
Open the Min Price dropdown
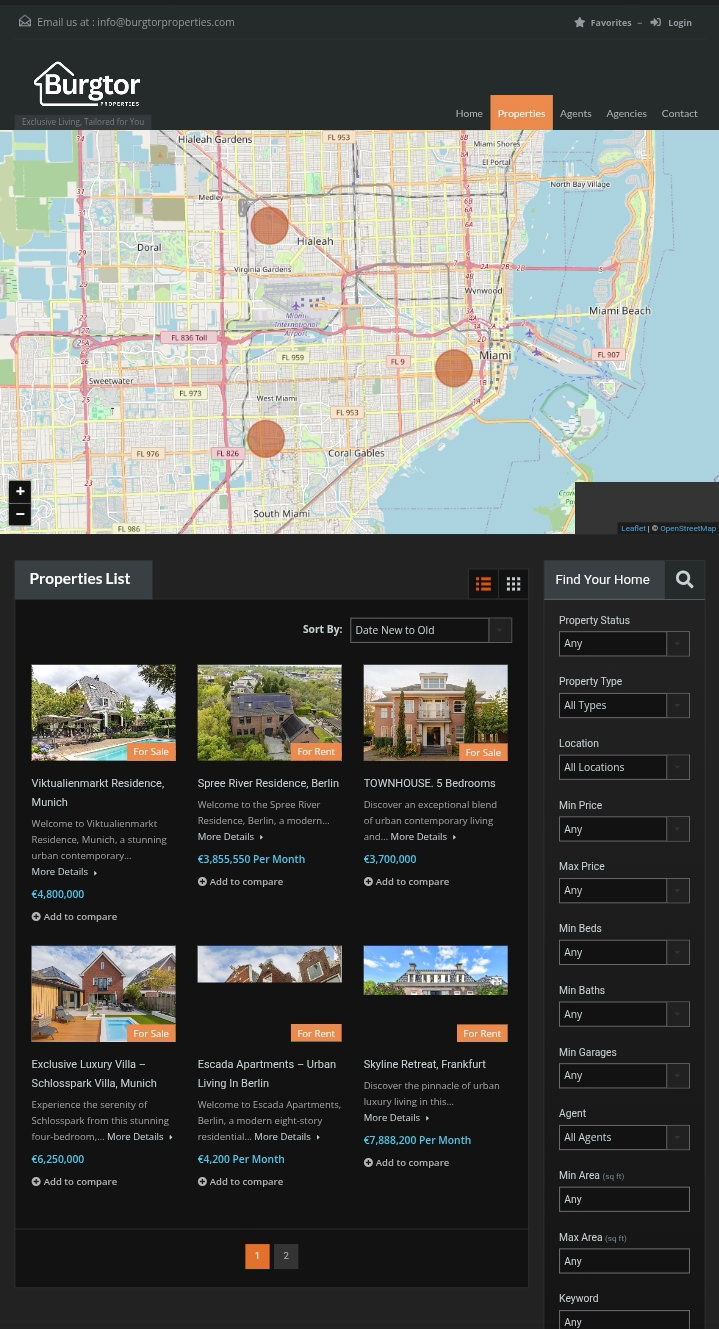pos(624,829)
